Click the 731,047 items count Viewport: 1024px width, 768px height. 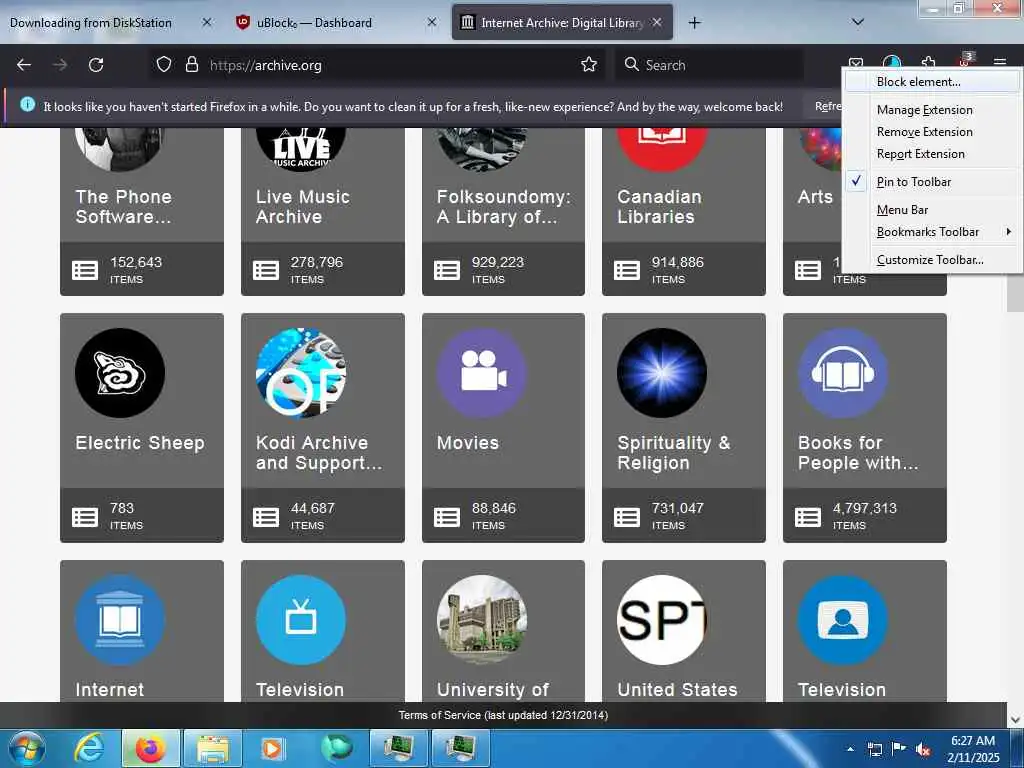pyautogui.click(x=677, y=508)
